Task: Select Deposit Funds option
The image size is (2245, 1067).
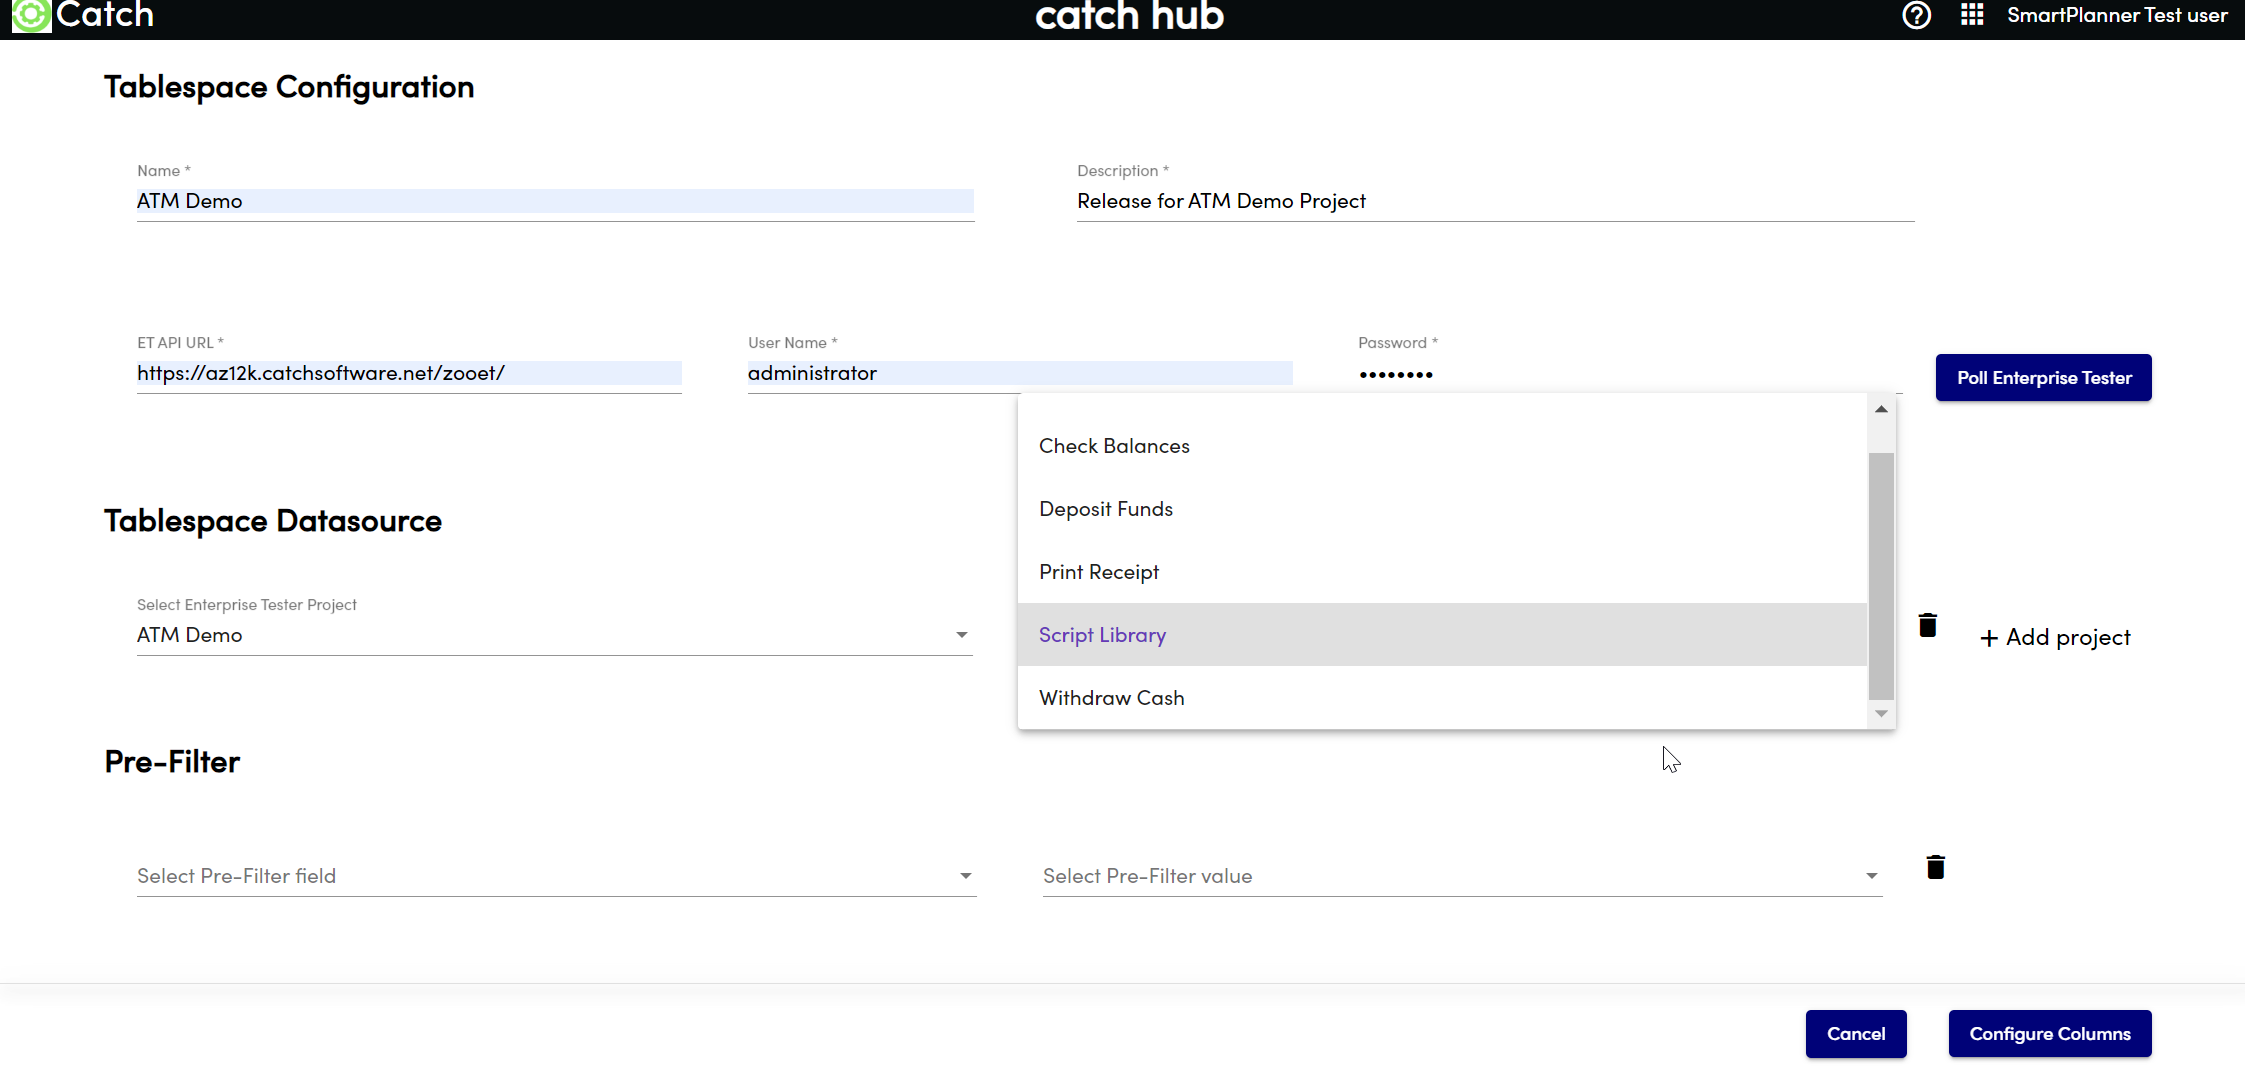Action: pos(1105,509)
